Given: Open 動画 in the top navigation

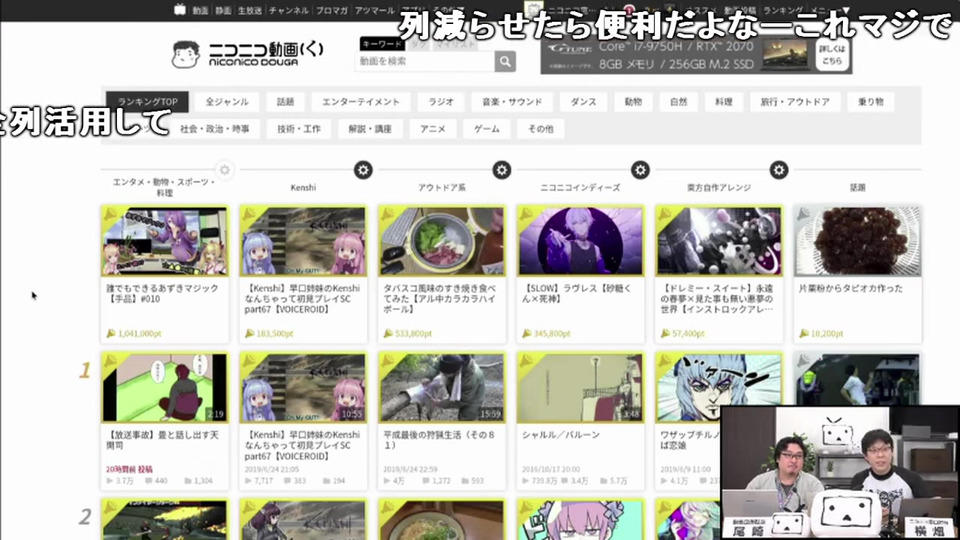Looking at the screenshot, I should [200, 10].
